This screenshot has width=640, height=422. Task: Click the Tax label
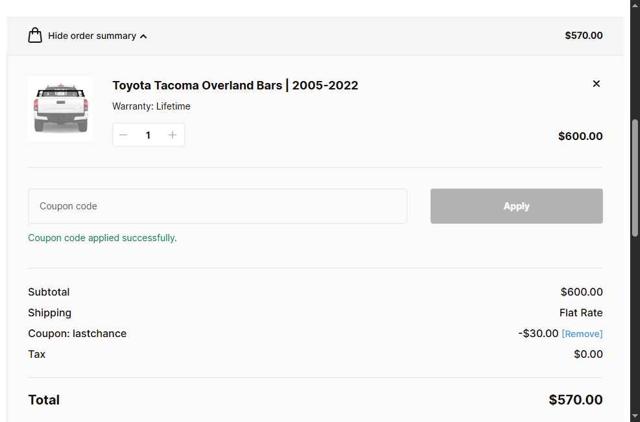tap(36, 354)
